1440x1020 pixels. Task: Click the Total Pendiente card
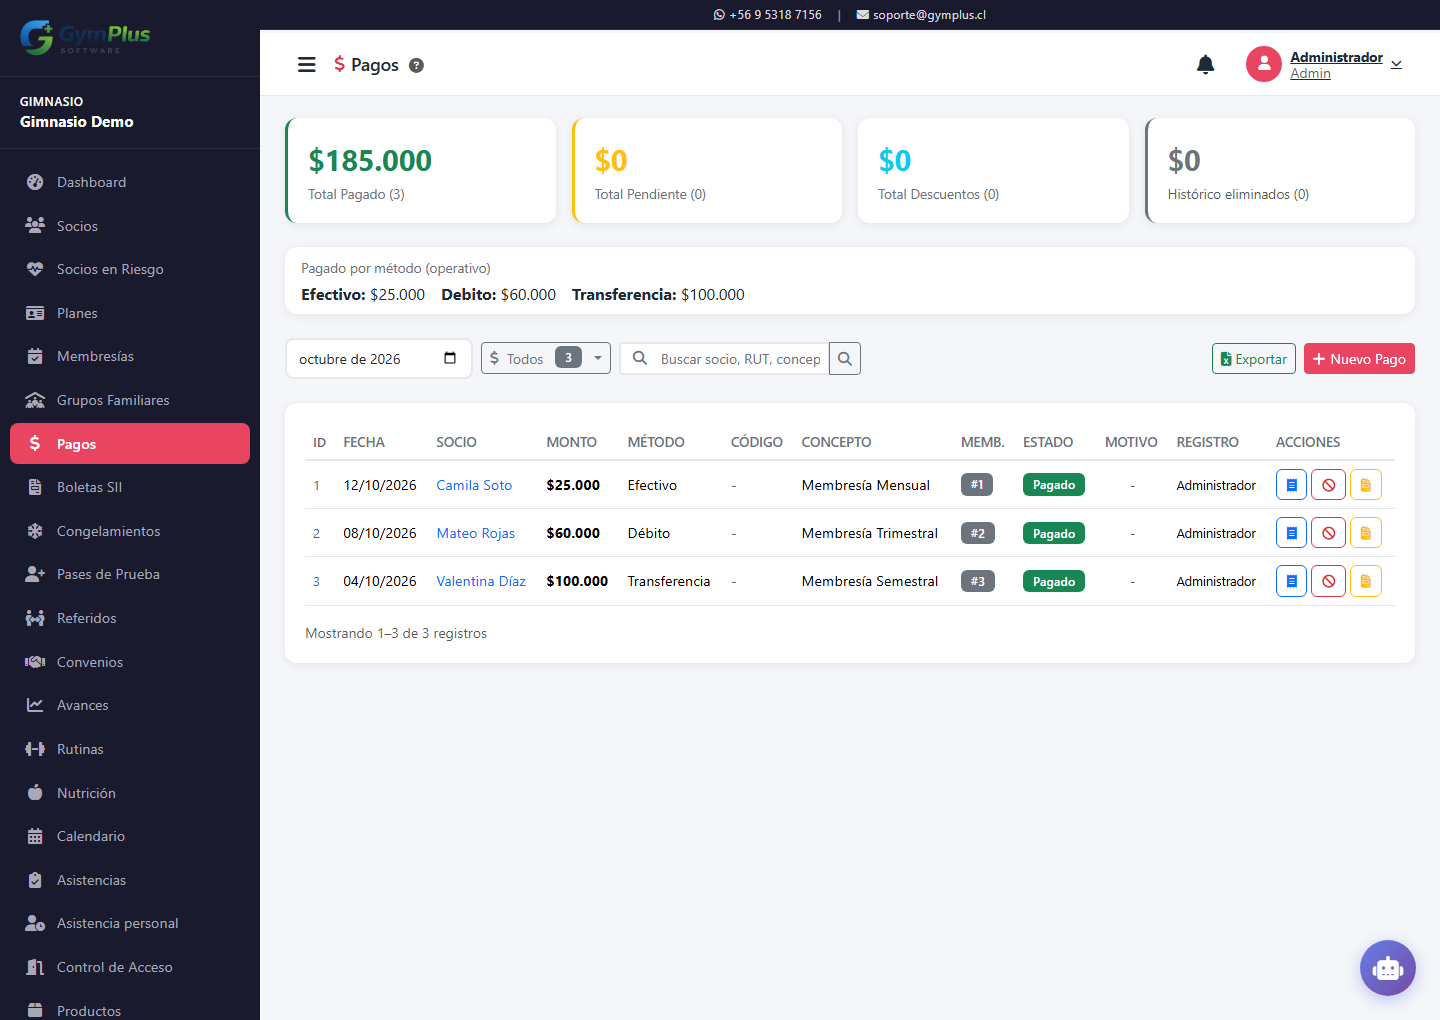click(707, 170)
